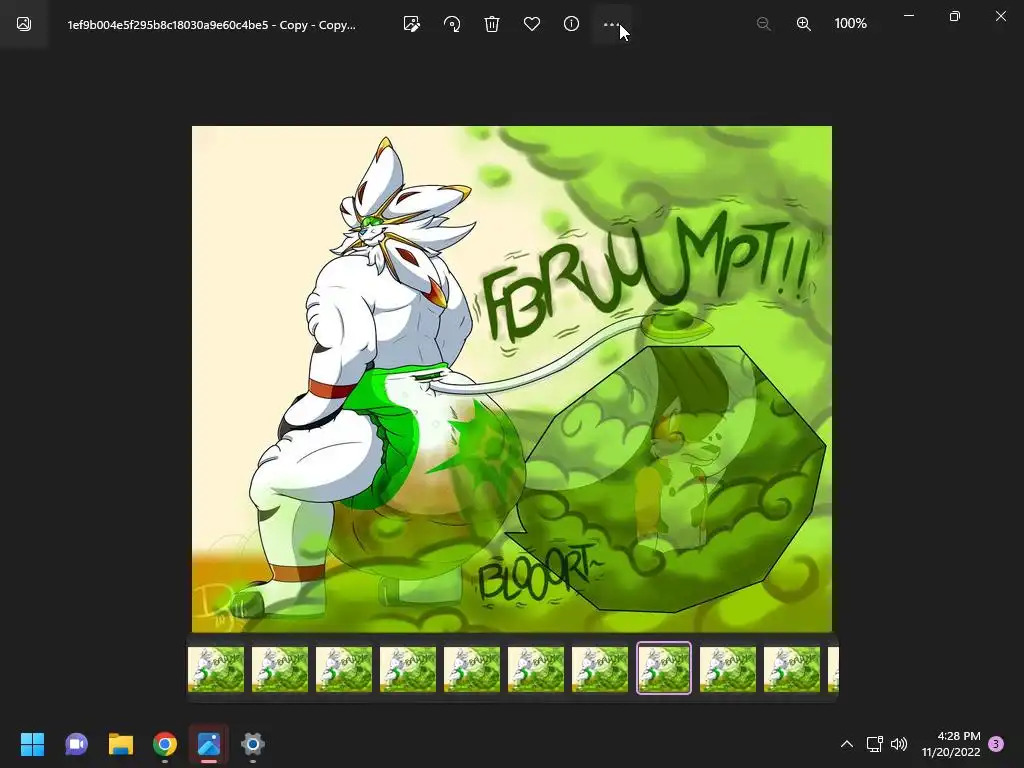Click the zoom in magnifier icon
The height and width of the screenshot is (768, 1024).
(x=804, y=24)
